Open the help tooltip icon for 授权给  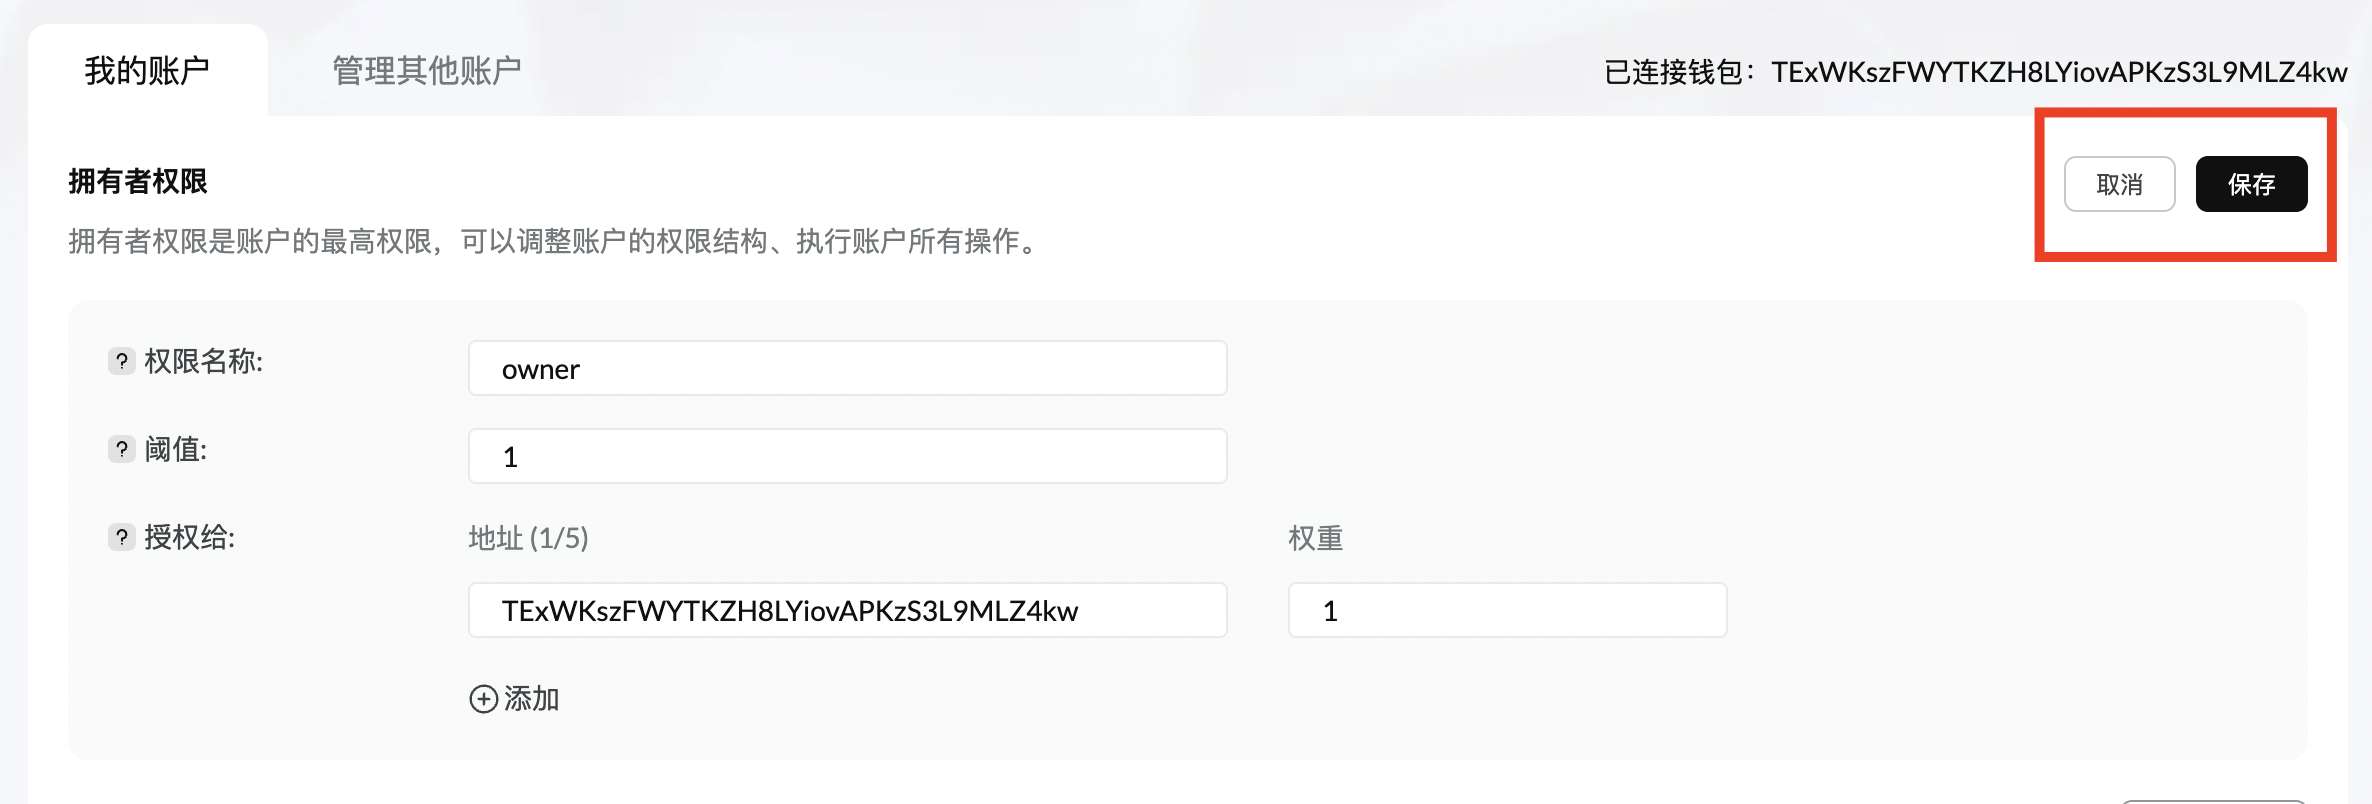coord(121,537)
